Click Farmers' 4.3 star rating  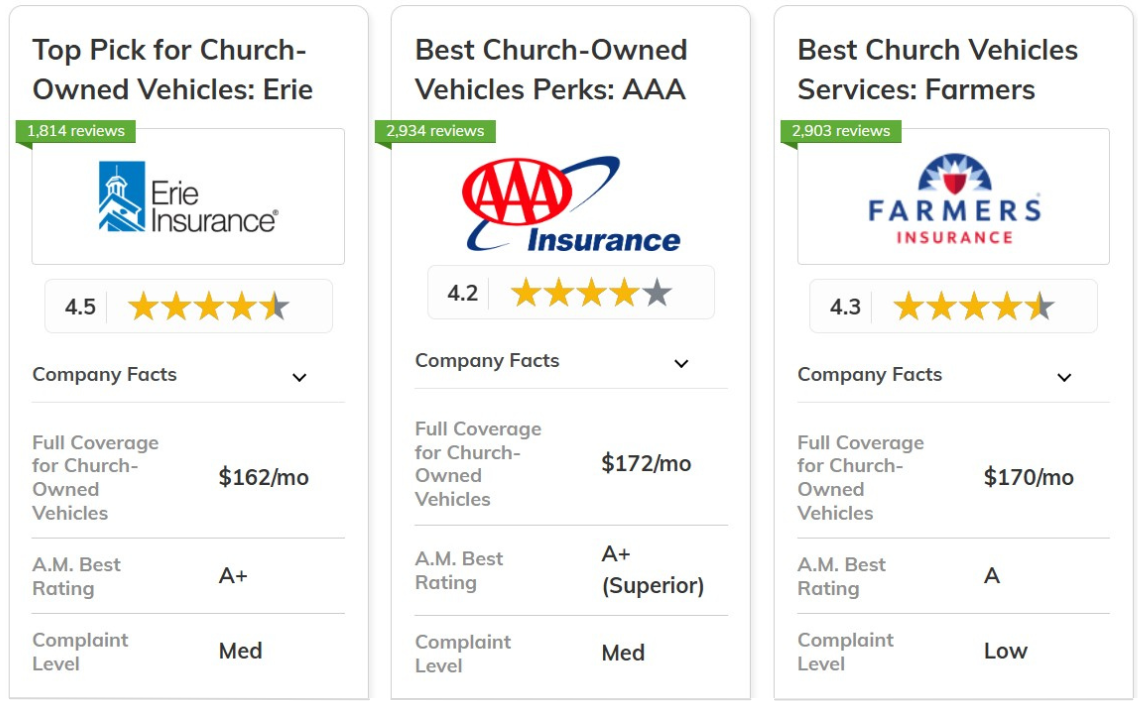point(953,307)
